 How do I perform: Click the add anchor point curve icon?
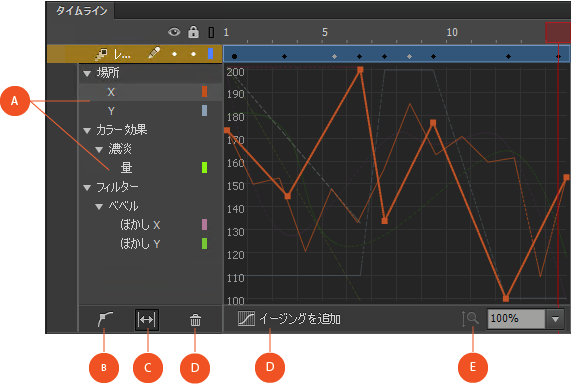(105, 320)
